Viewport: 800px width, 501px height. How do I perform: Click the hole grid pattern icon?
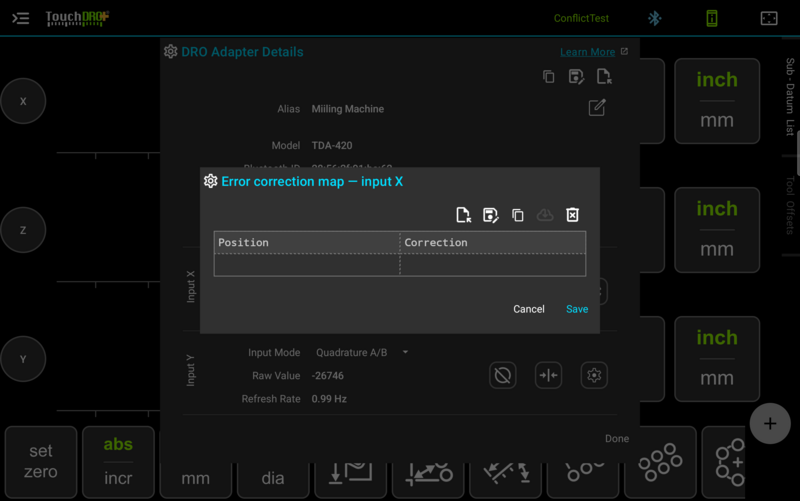pos(660,462)
